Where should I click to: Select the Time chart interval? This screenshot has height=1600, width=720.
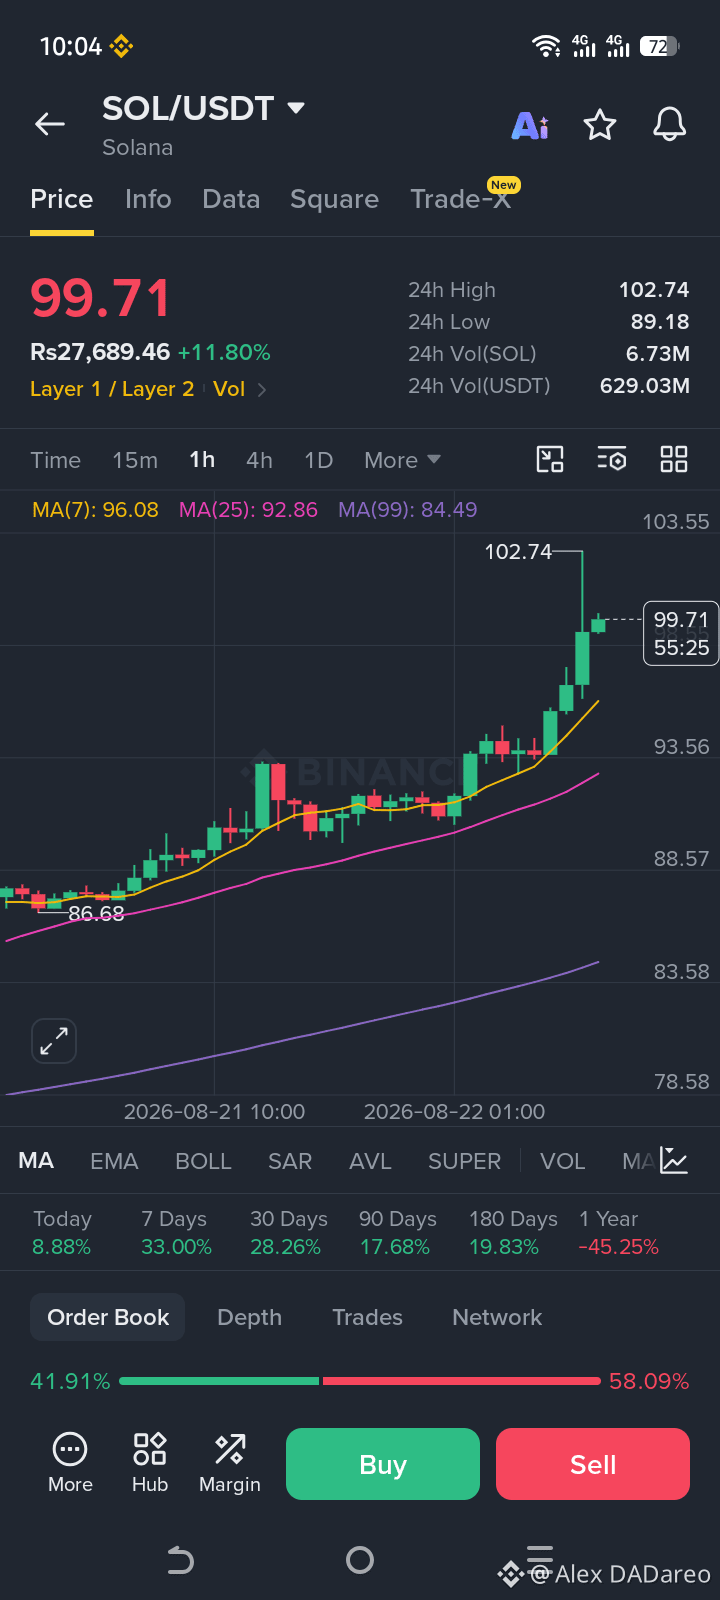pyautogui.click(x=55, y=460)
